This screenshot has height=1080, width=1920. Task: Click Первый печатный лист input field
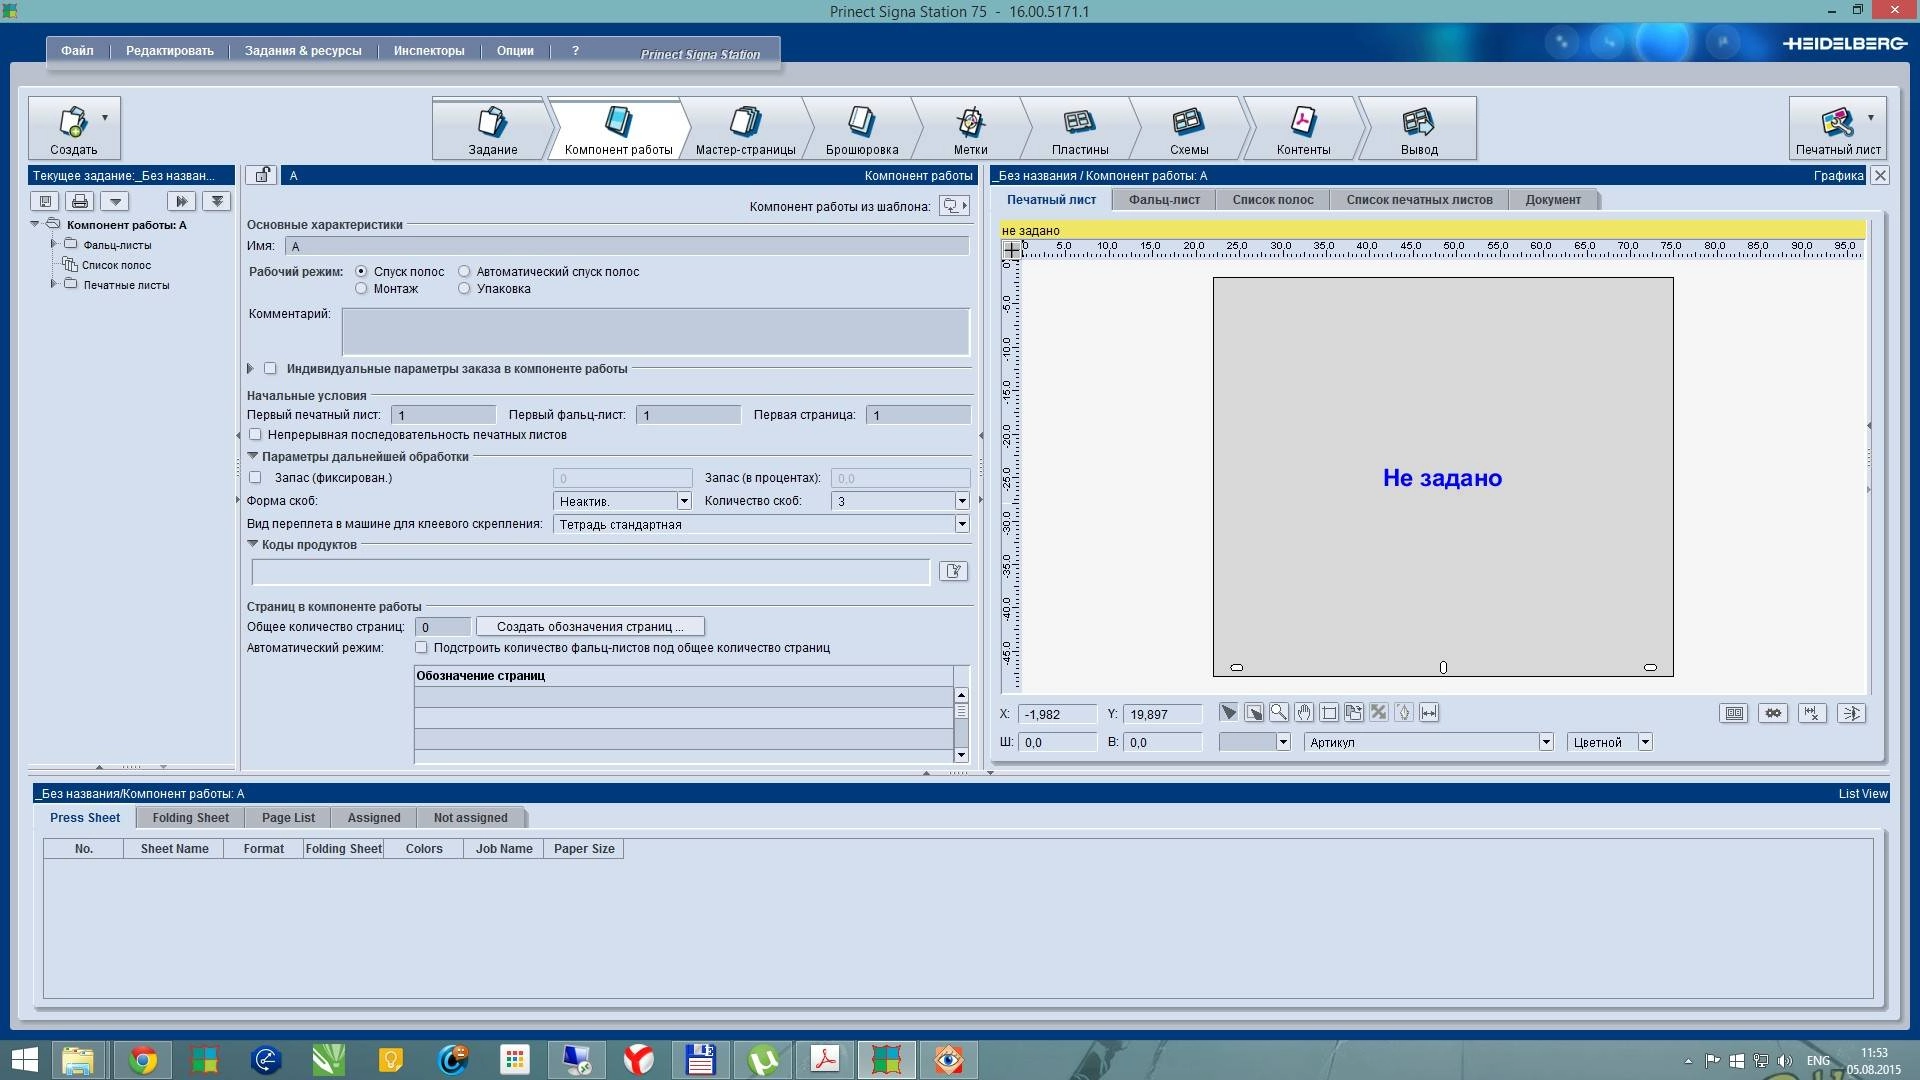443,415
